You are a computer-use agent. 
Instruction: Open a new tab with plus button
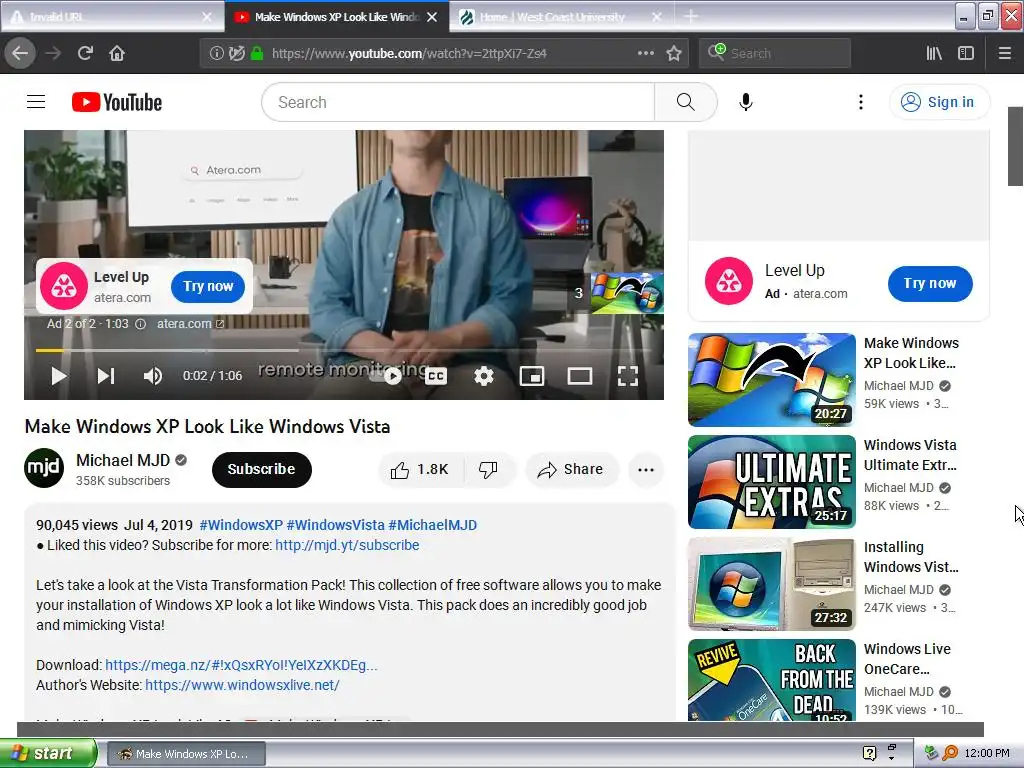(690, 16)
